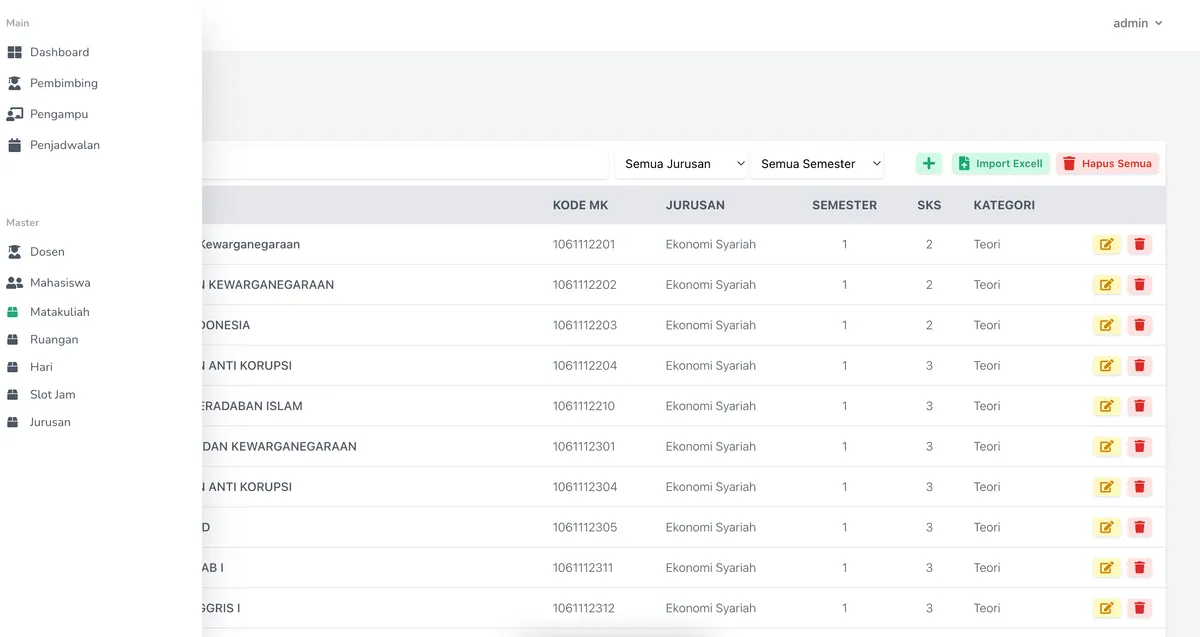This screenshot has width=1200, height=637.
Task: Click the SKS column header
Action: pos(929,205)
